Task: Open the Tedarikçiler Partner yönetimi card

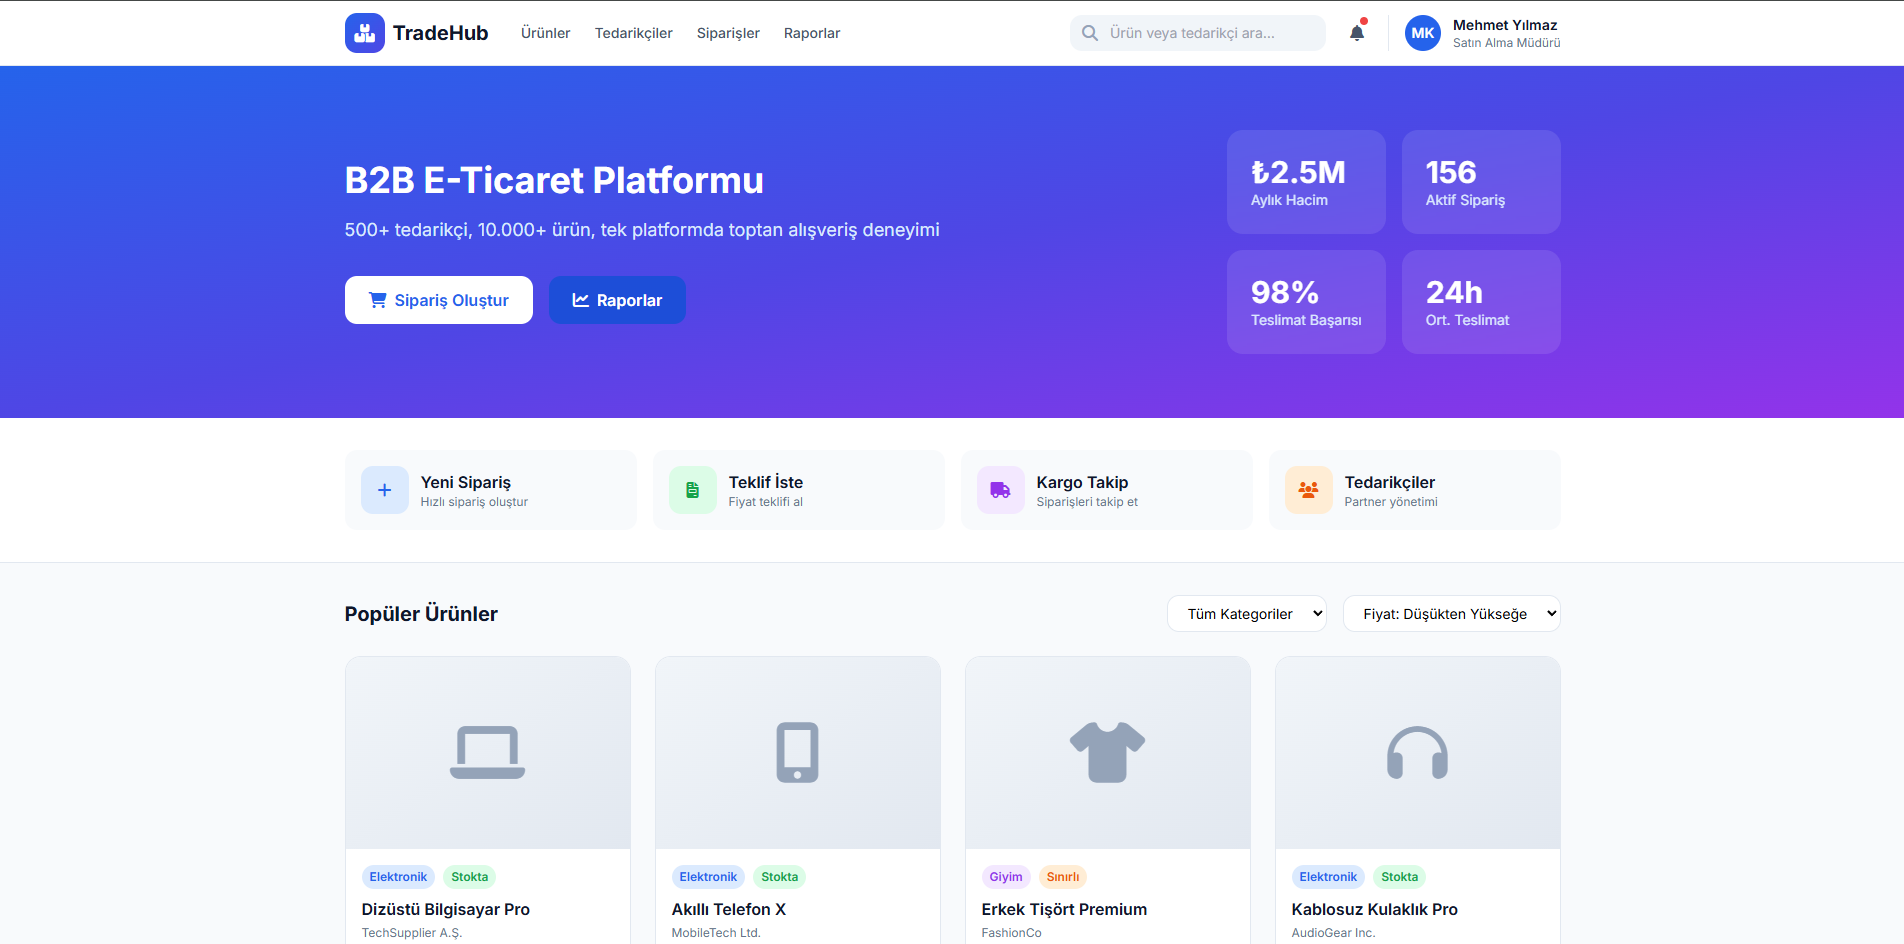Action: coord(1415,490)
